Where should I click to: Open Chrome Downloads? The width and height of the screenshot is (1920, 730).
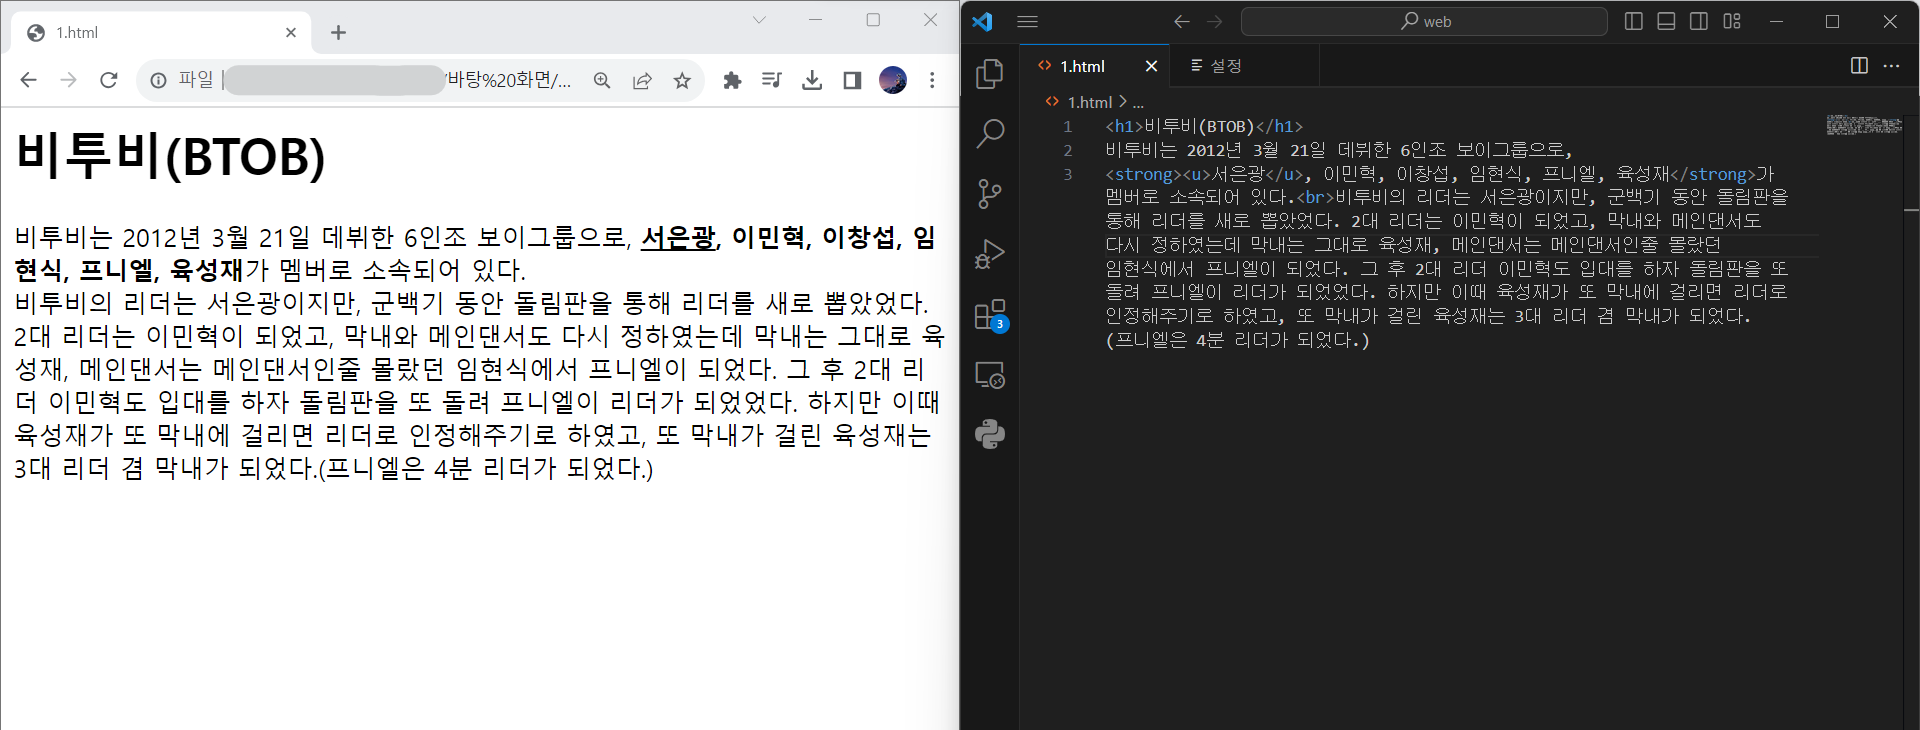pos(812,80)
